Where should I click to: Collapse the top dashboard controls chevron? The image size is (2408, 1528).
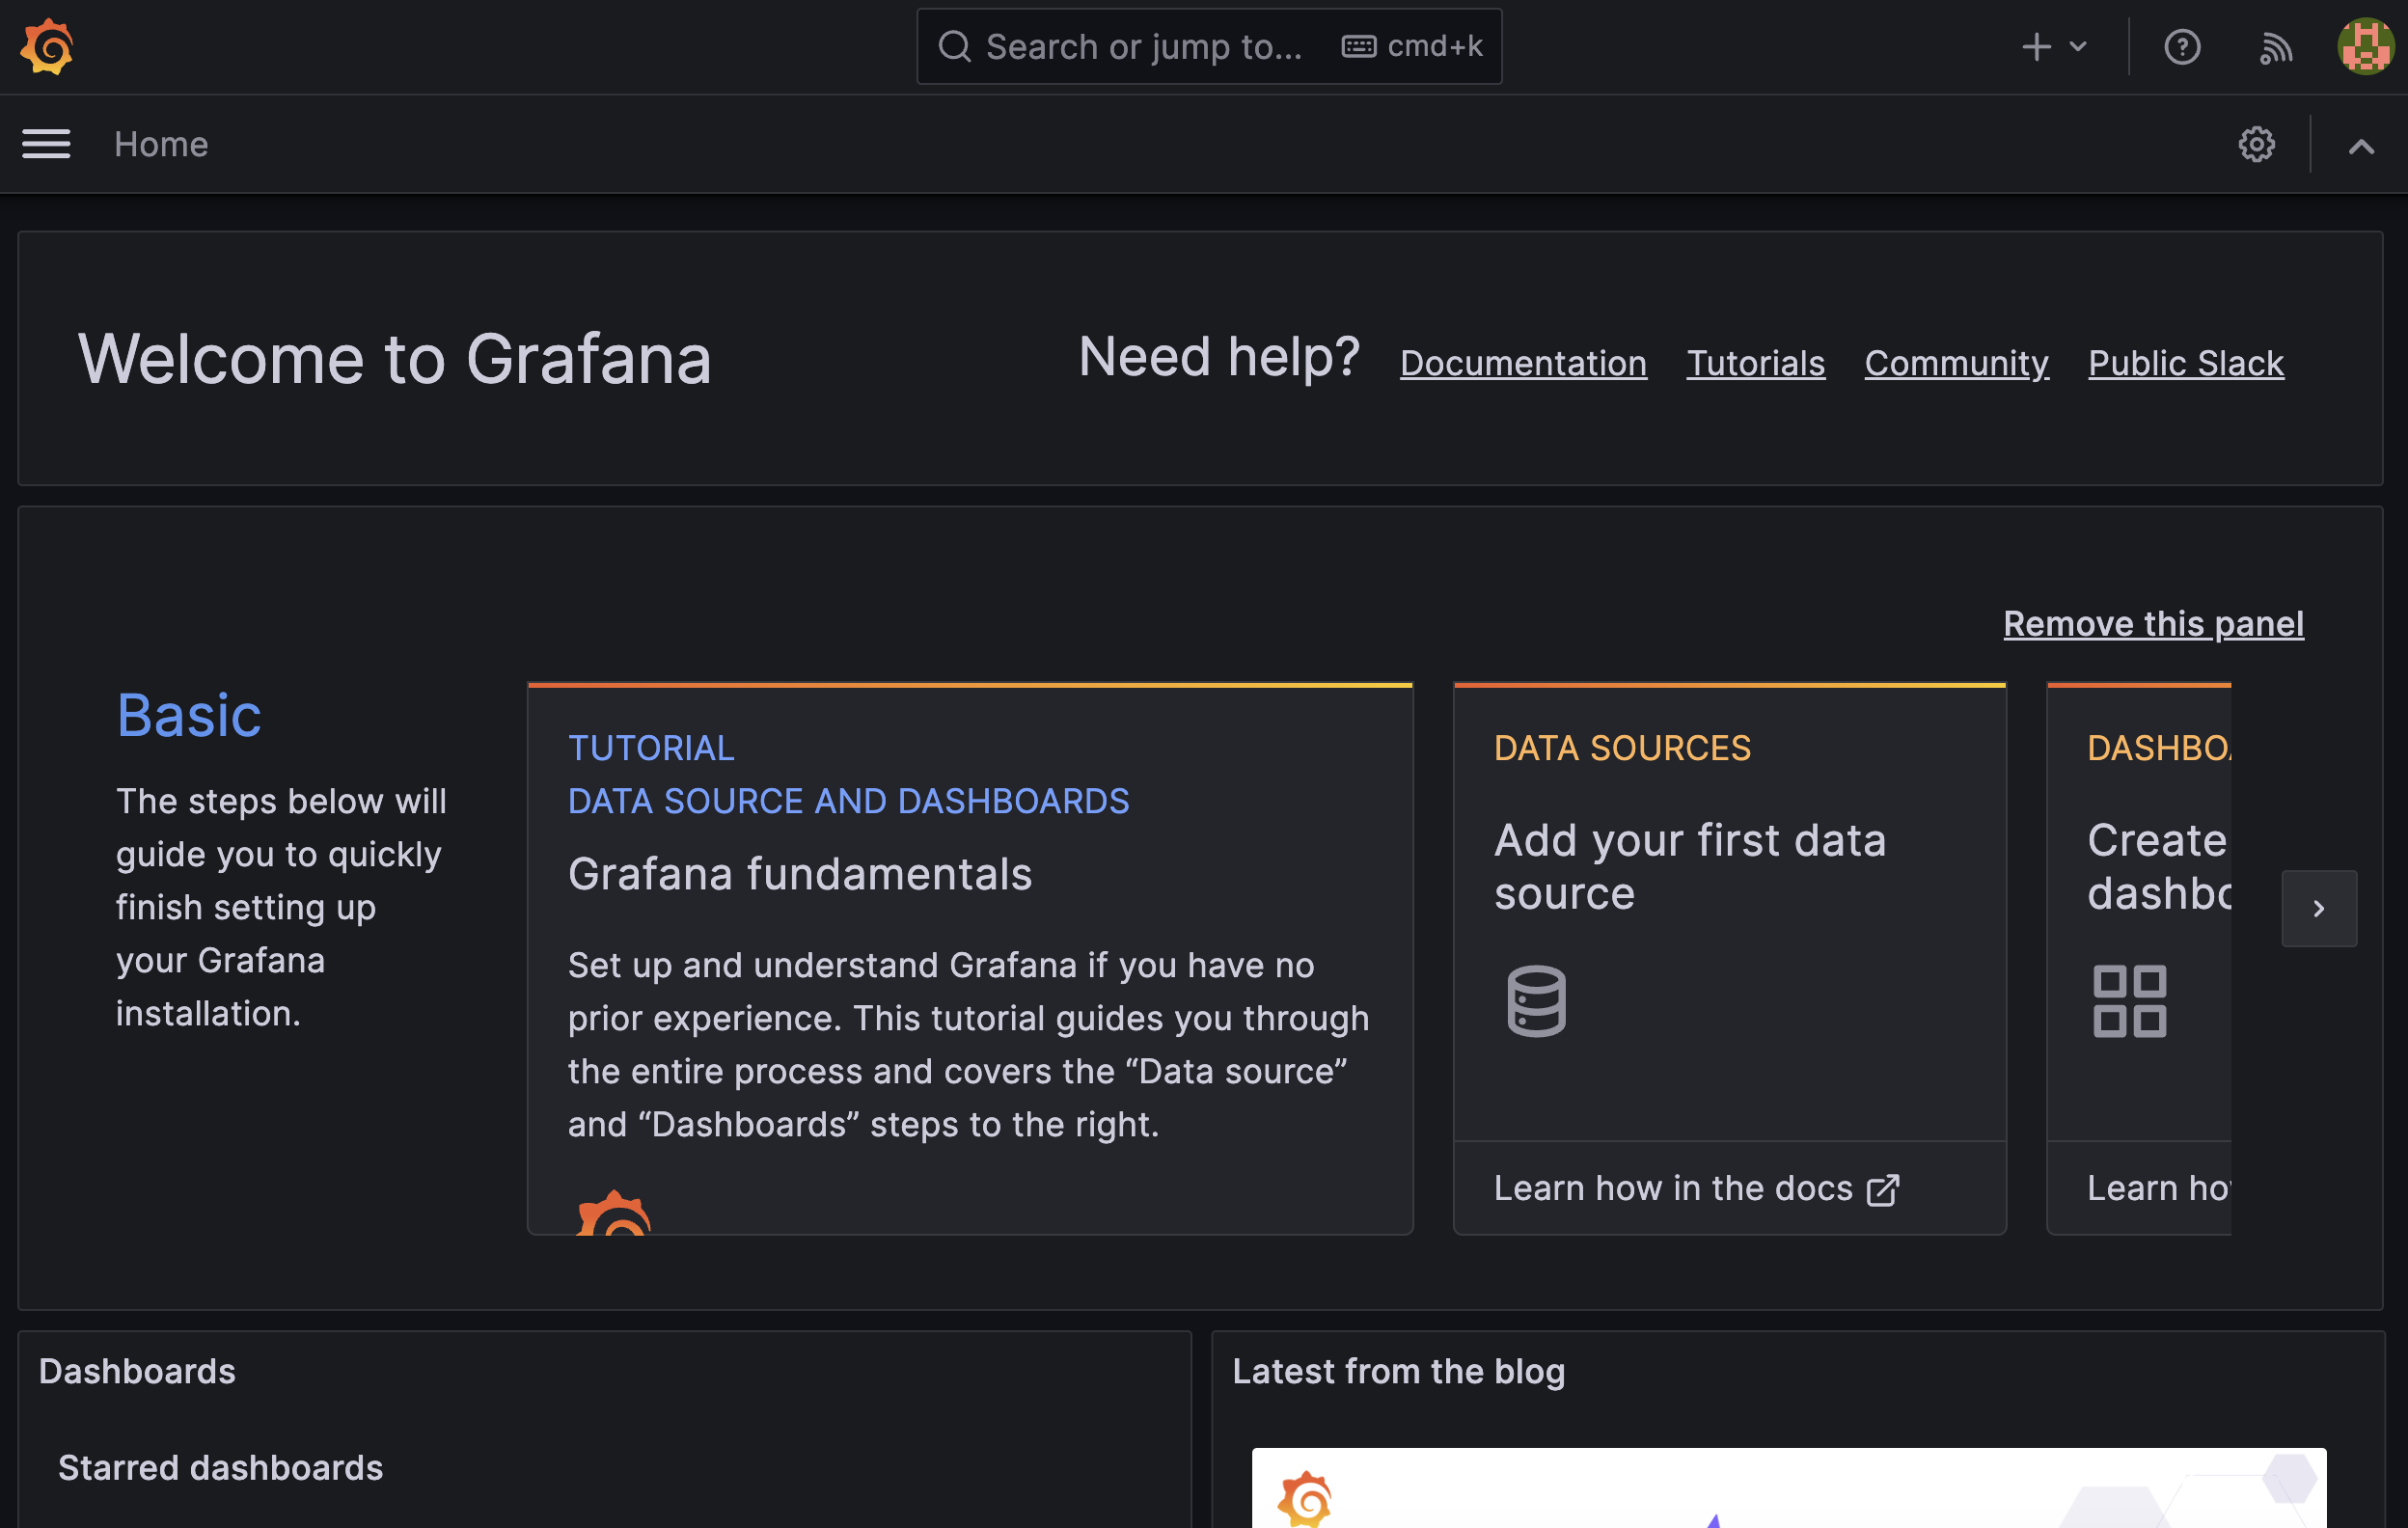[2362, 147]
